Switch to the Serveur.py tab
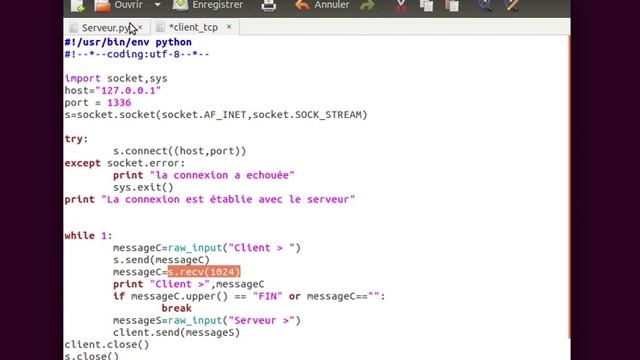The height and width of the screenshot is (360, 640). (x=105, y=28)
